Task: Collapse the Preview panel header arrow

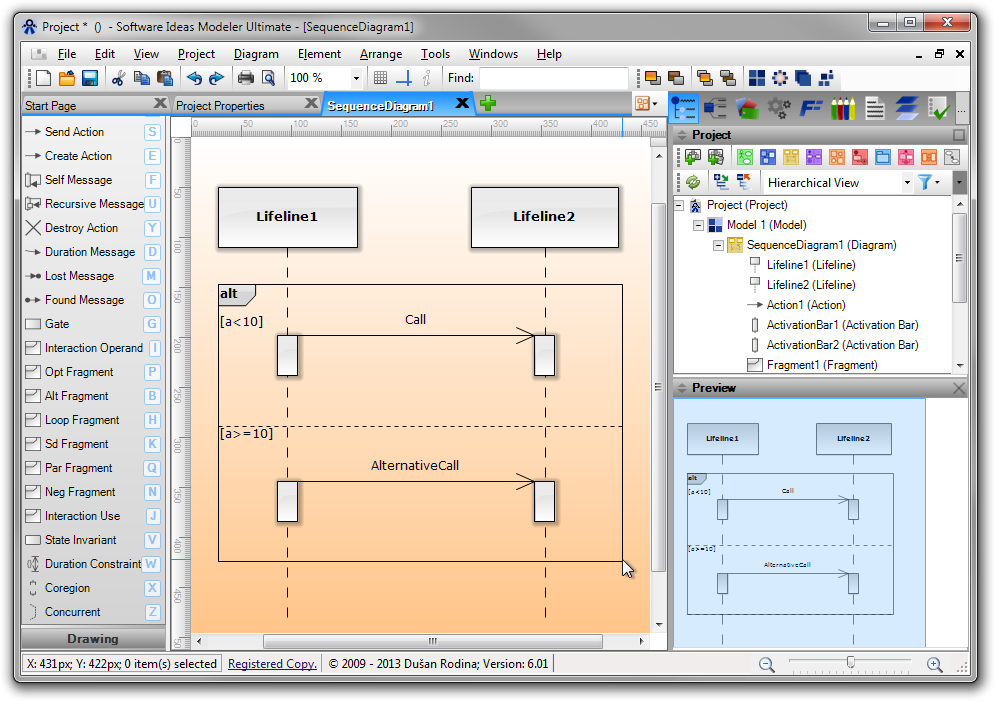Action: tap(682, 388)
